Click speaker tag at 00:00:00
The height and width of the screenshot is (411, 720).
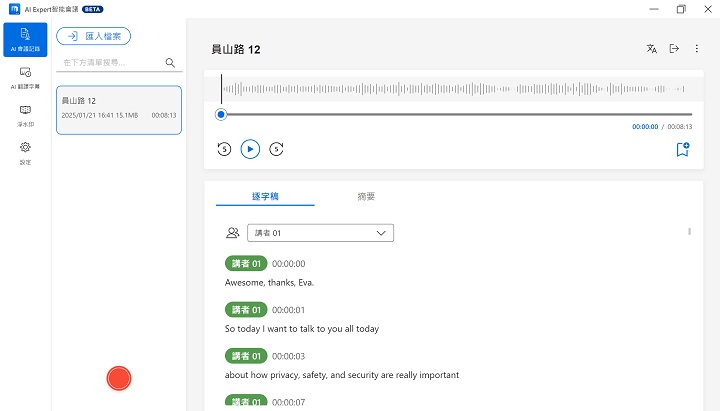246,264
